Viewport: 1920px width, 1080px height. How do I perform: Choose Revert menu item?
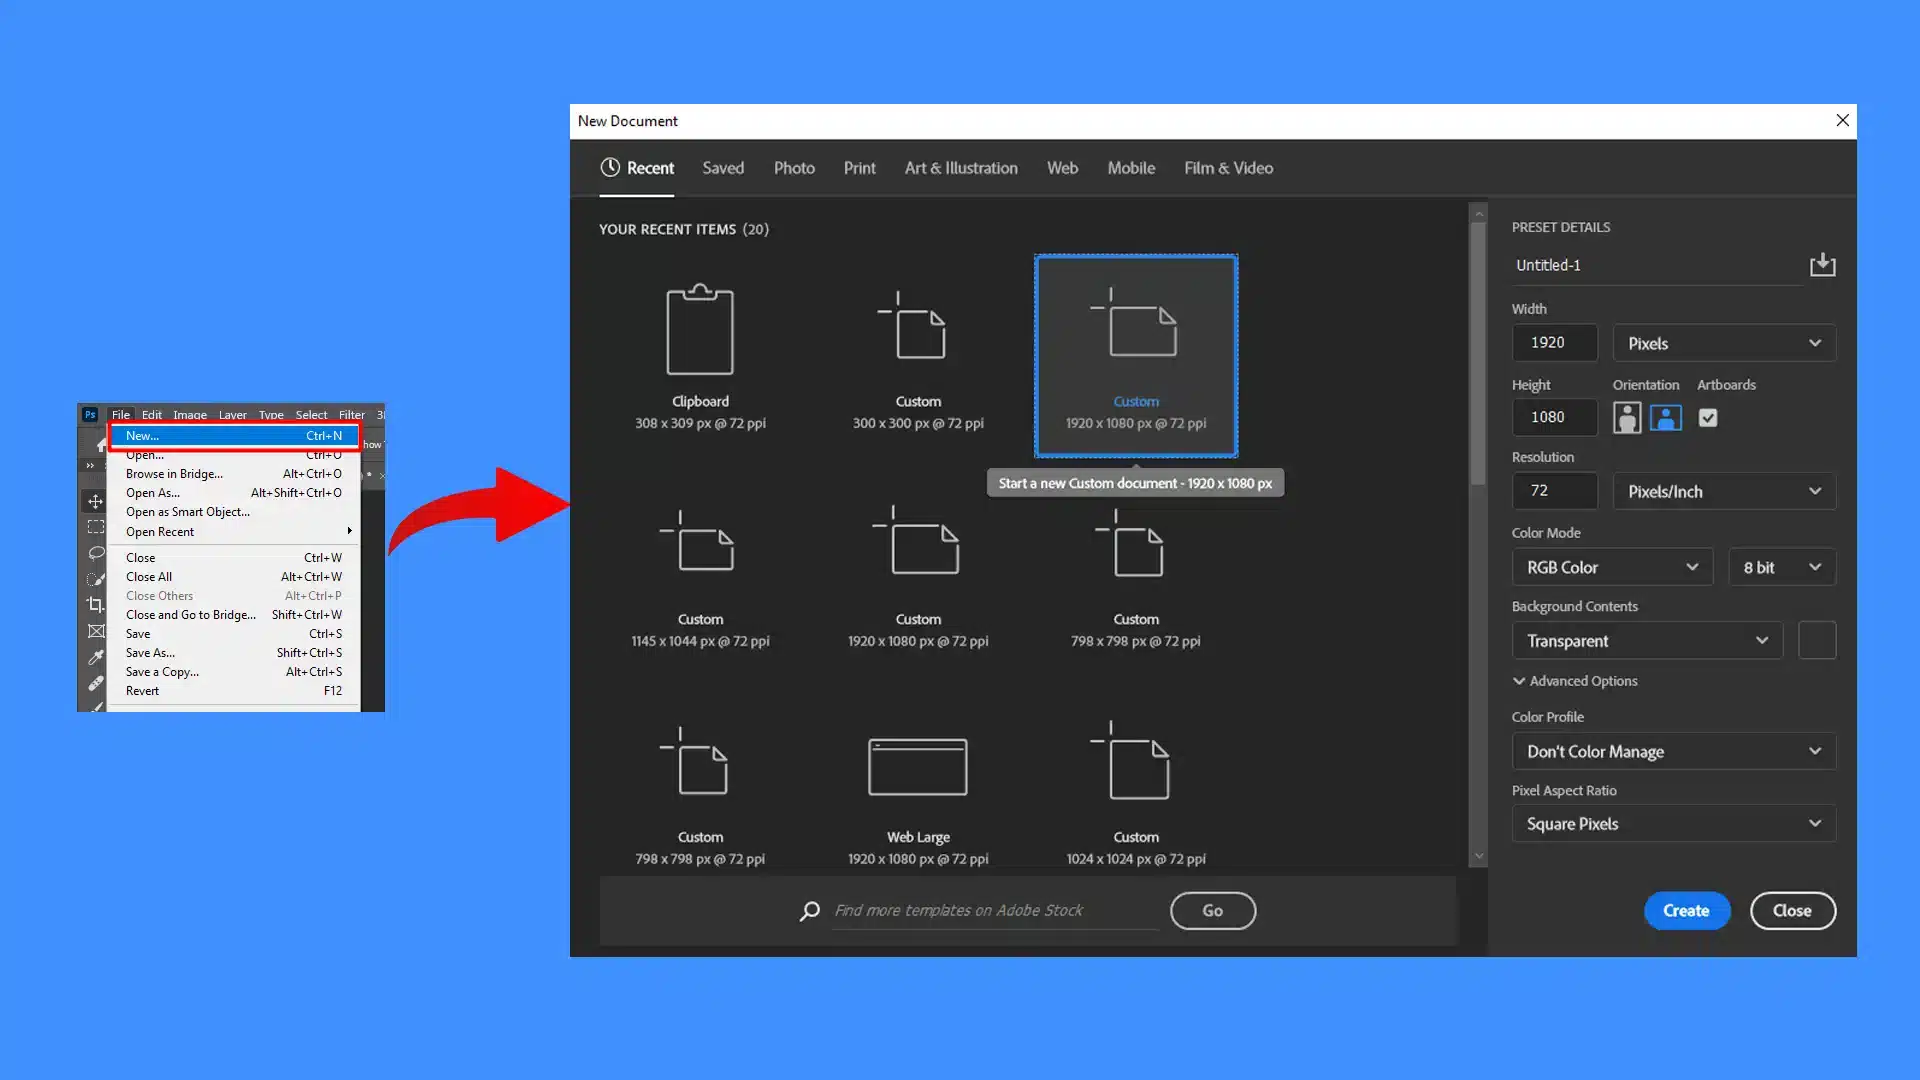tap(234, 691)
